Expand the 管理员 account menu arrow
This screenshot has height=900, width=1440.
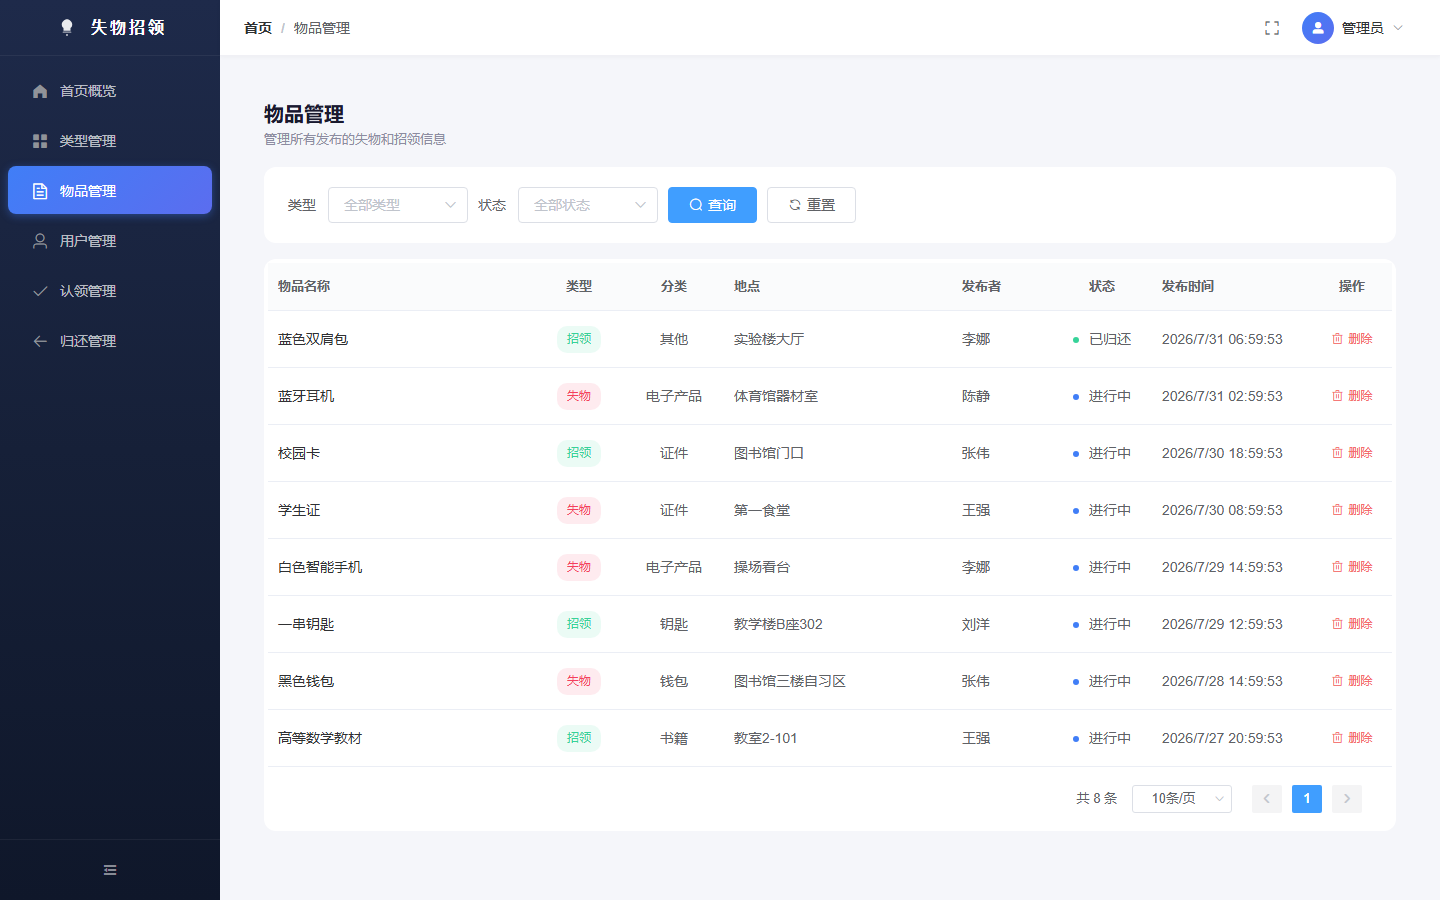click(1398, 28)
